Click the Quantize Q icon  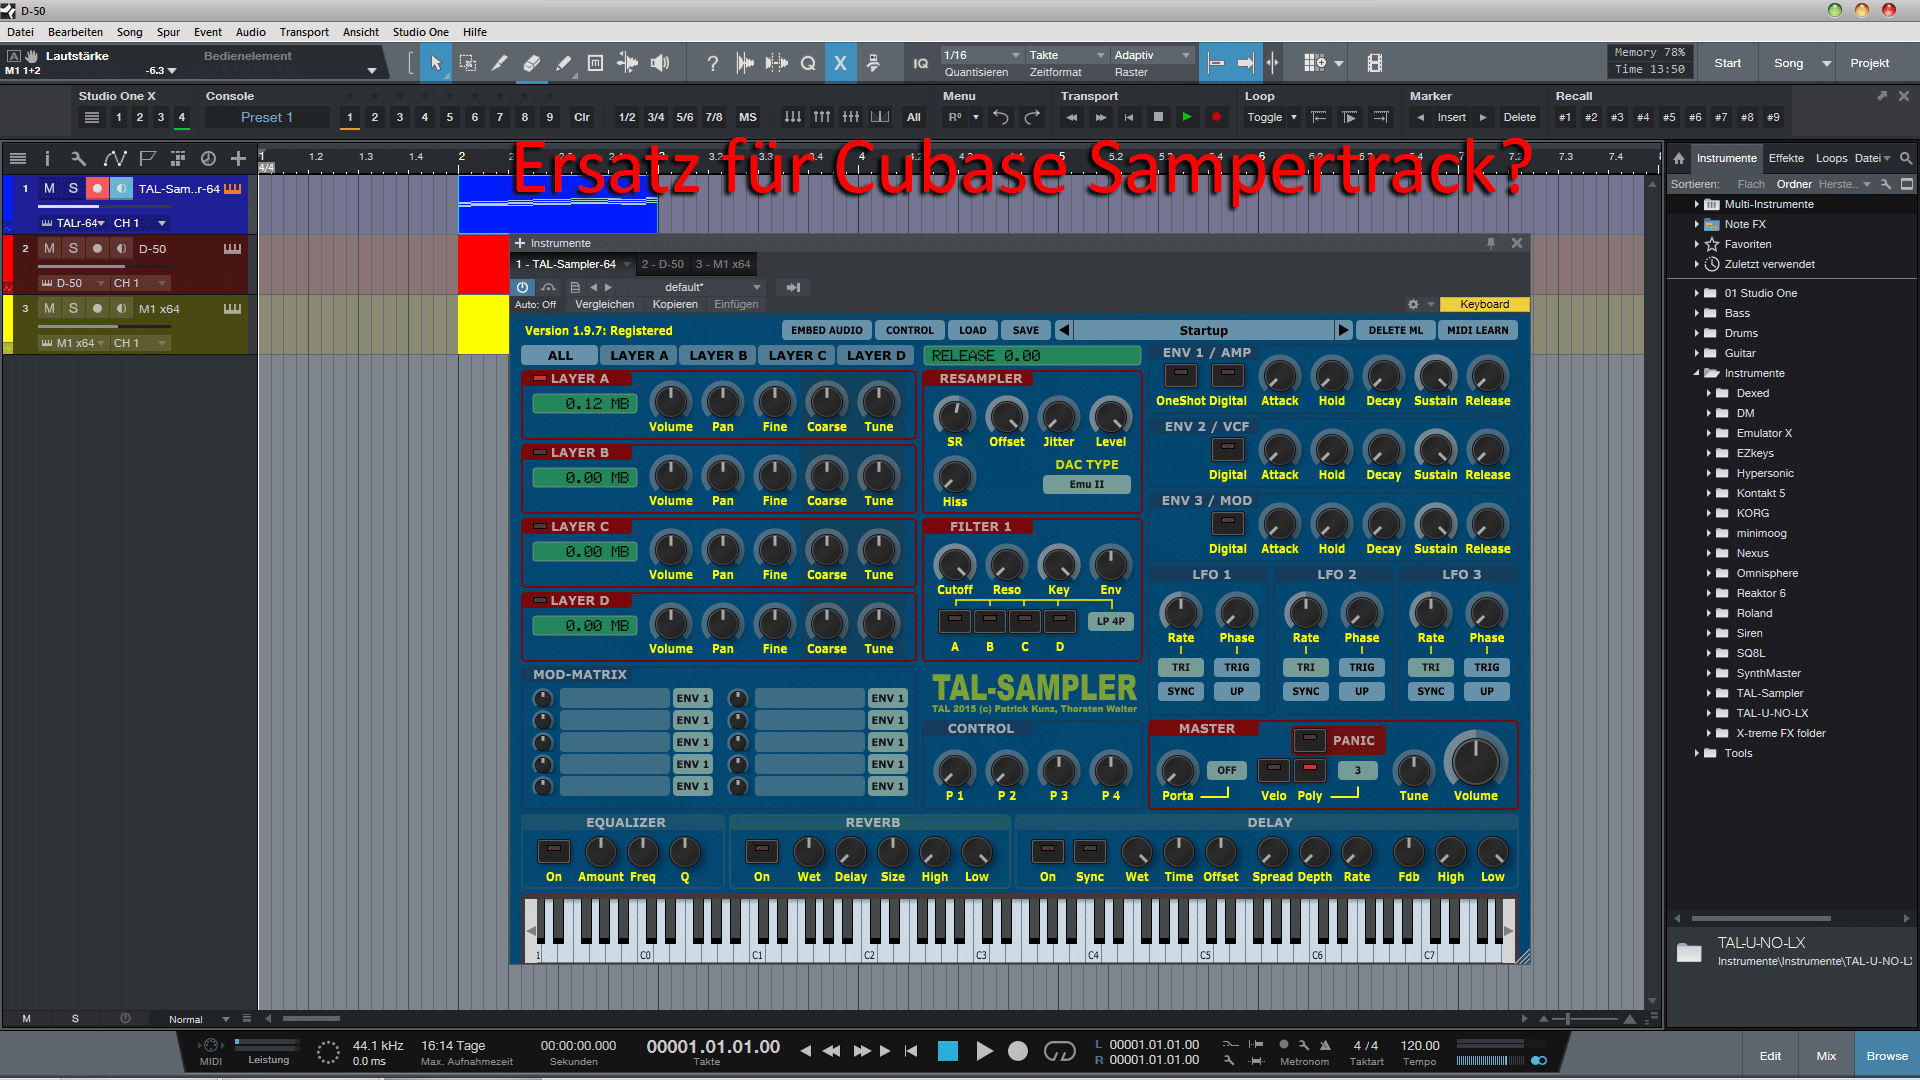808,63
